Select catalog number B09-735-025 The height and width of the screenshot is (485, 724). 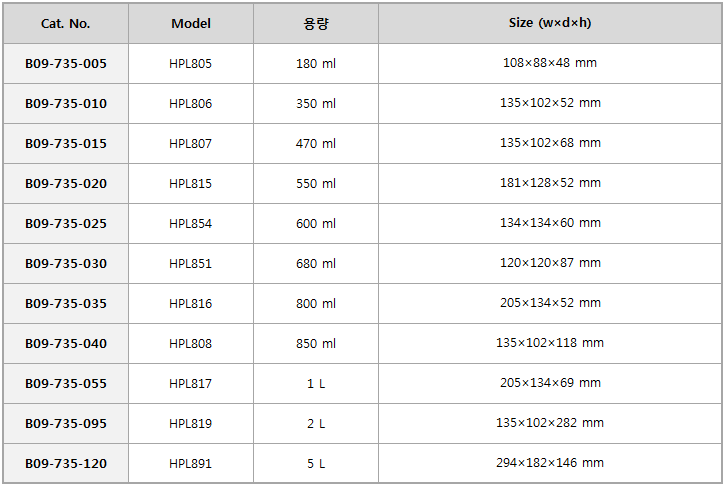[x=66, y=224]
